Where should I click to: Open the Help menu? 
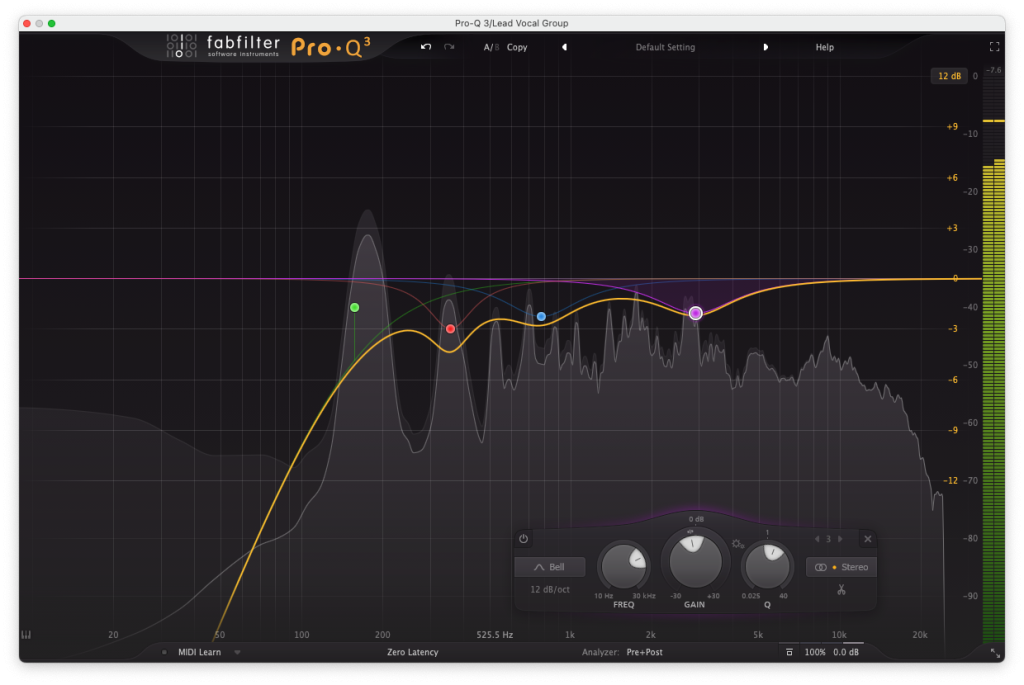[824, 47]
